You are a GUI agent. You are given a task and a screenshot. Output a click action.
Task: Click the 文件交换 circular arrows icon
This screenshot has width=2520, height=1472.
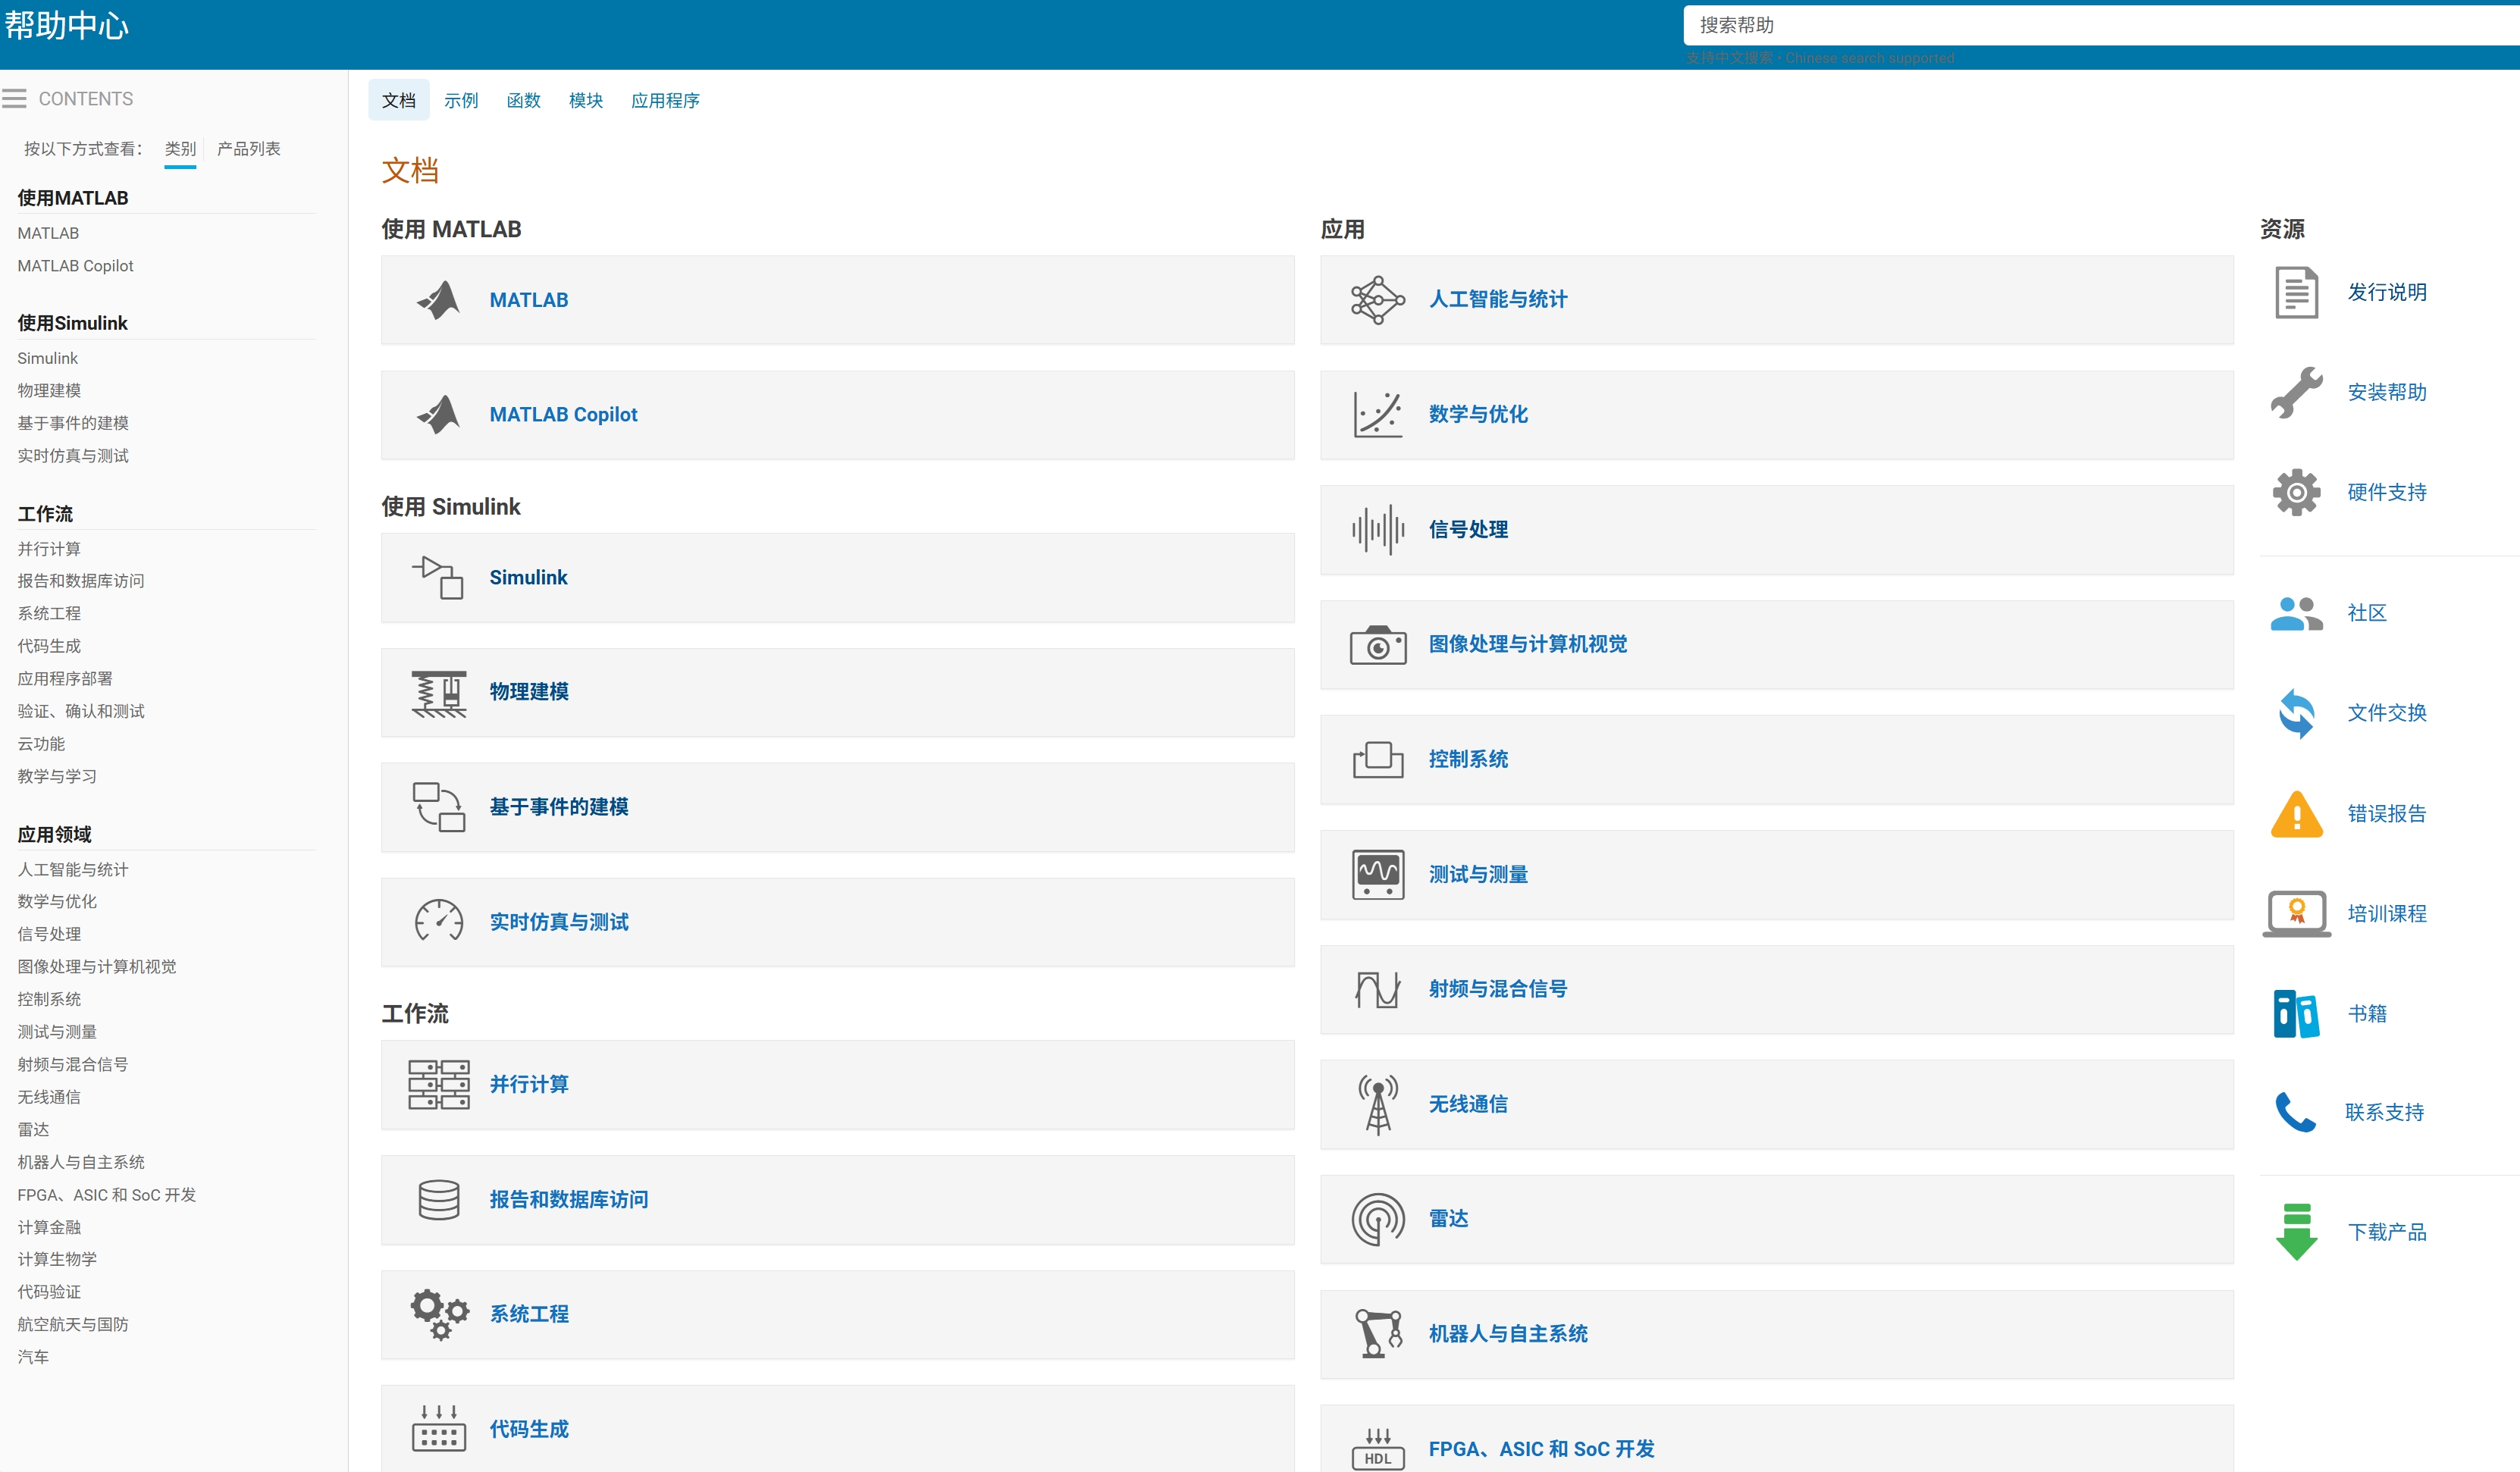(2296, 713)
